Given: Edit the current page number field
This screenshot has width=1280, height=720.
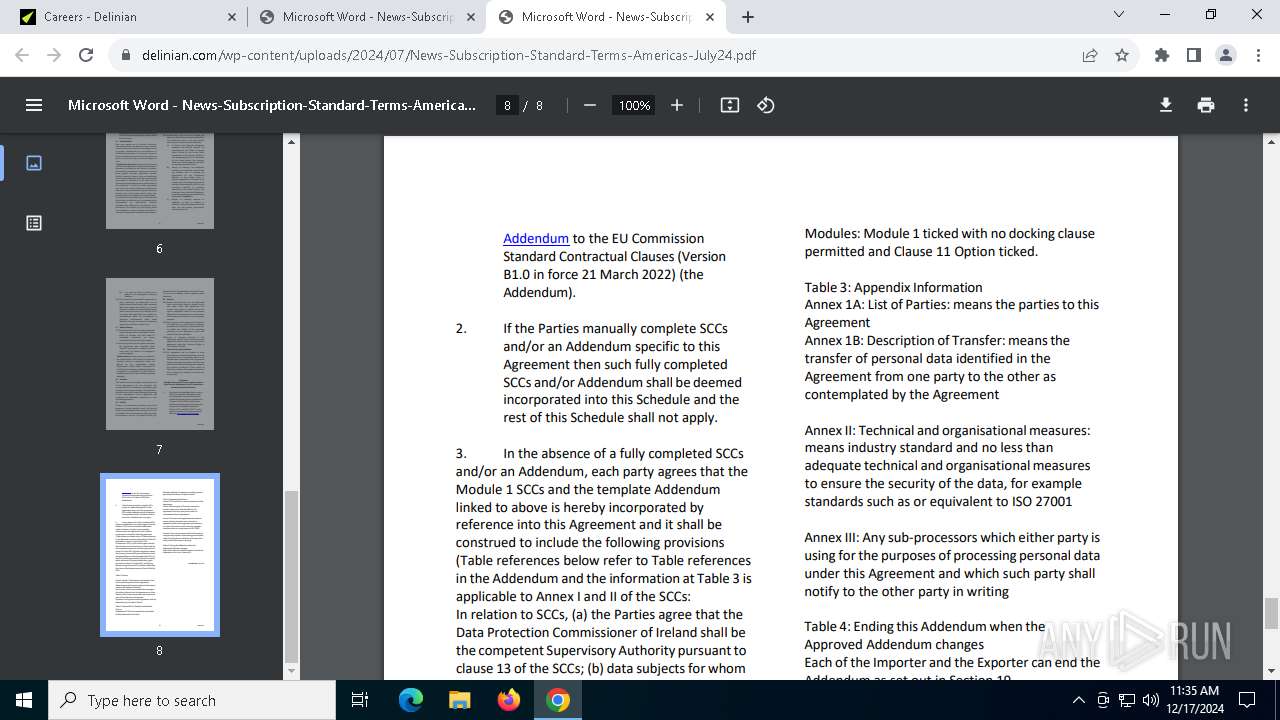Looking at the screenshot, I should [x=508, y=105].
